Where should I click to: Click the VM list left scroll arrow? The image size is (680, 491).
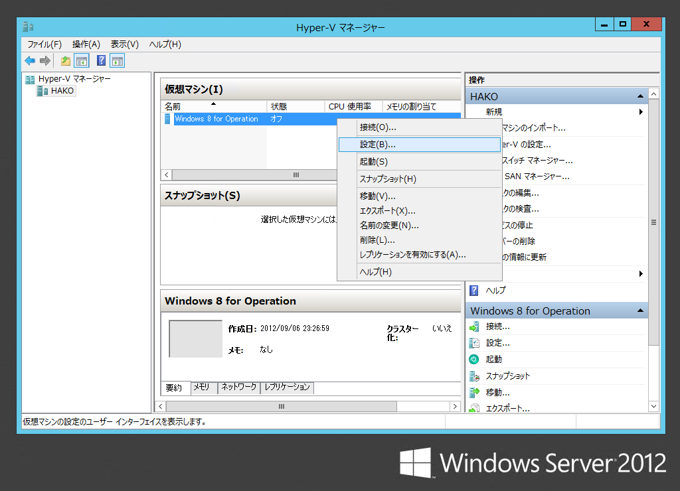pos(167,175)
